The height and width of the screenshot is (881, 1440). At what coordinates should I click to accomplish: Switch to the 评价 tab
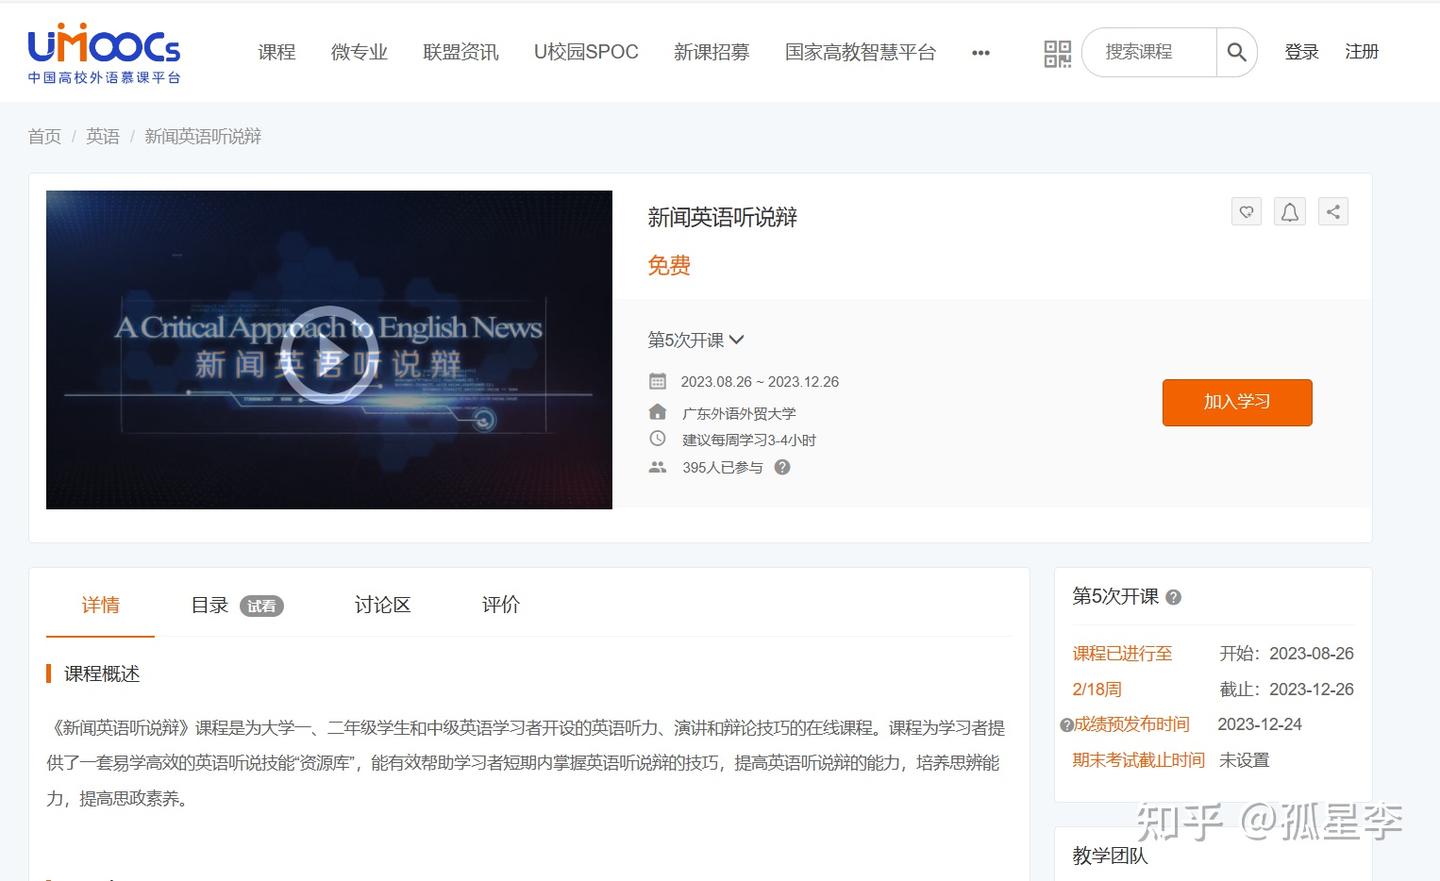500,604
